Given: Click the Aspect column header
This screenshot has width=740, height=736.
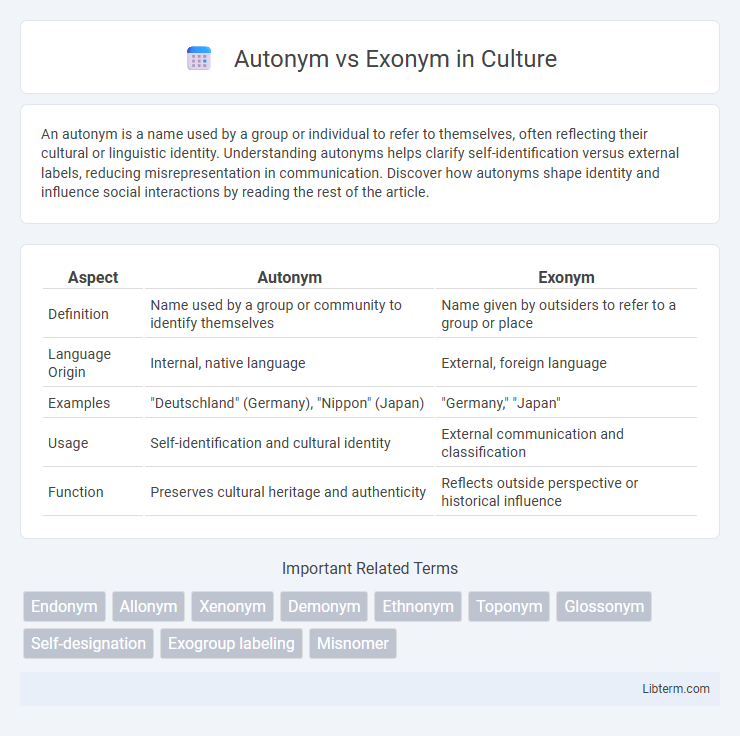Looking at the screenshot, I should coord(93,277).
